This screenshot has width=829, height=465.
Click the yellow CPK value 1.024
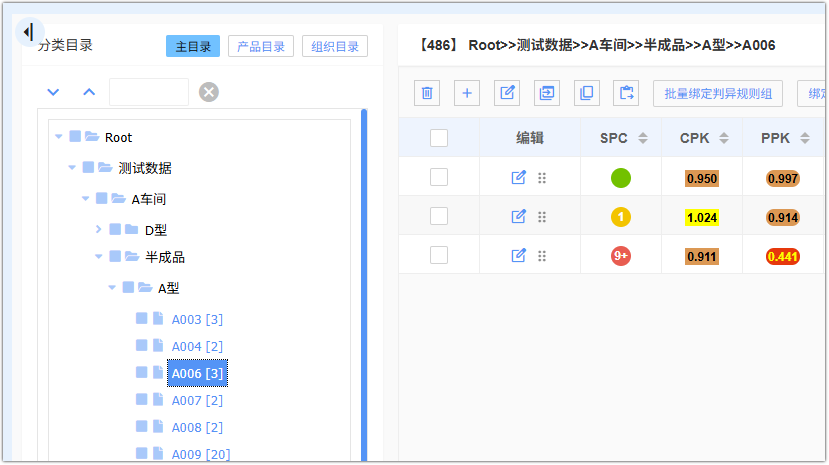click(x=702, y=218)
